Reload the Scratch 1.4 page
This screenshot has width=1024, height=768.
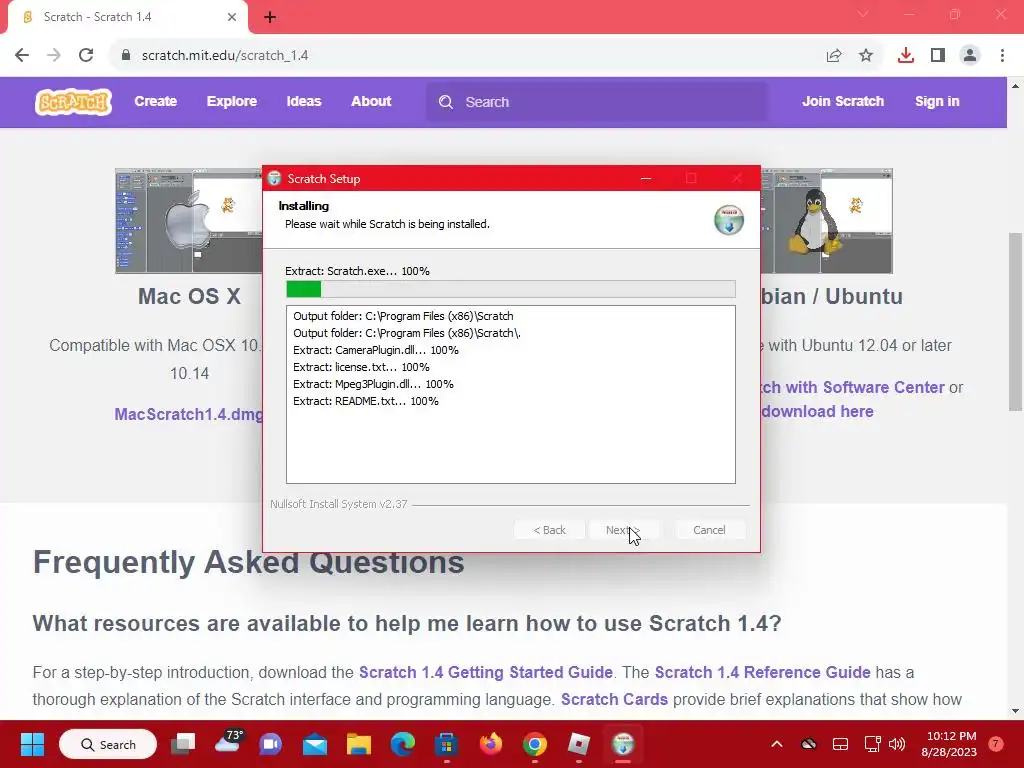pos(86,56)
